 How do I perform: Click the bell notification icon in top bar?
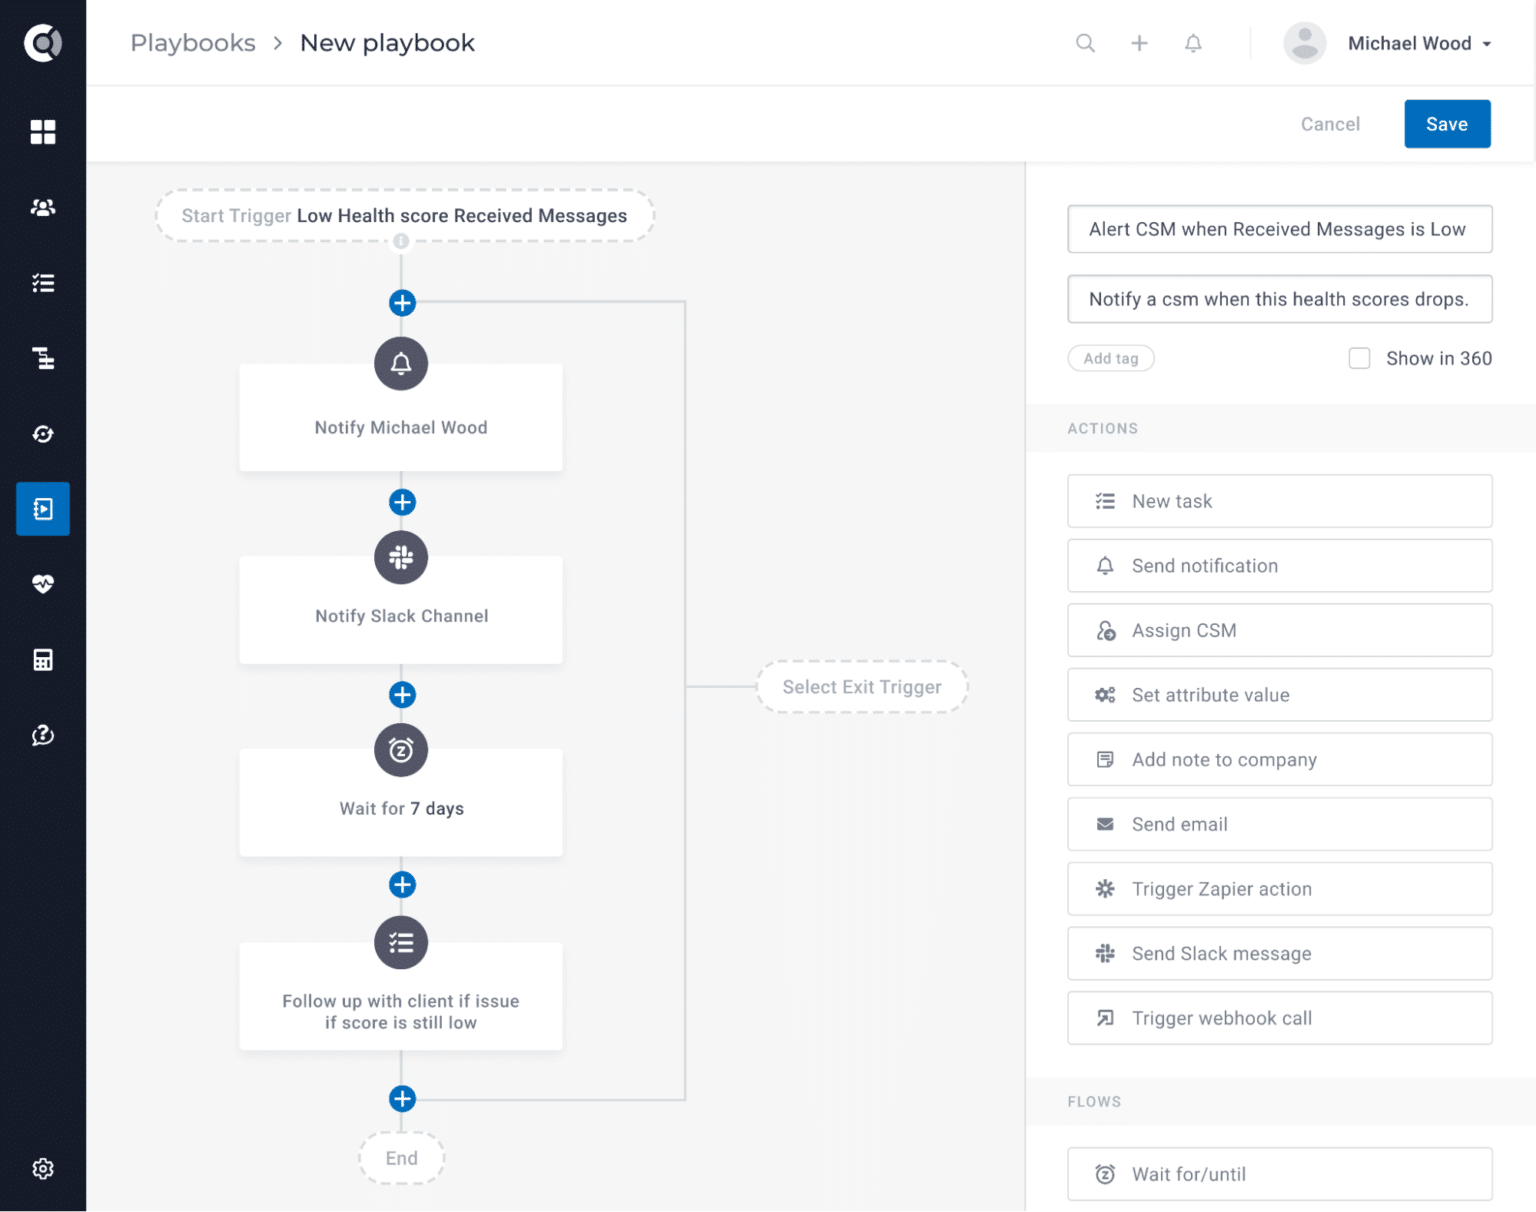click(1193, 43)
